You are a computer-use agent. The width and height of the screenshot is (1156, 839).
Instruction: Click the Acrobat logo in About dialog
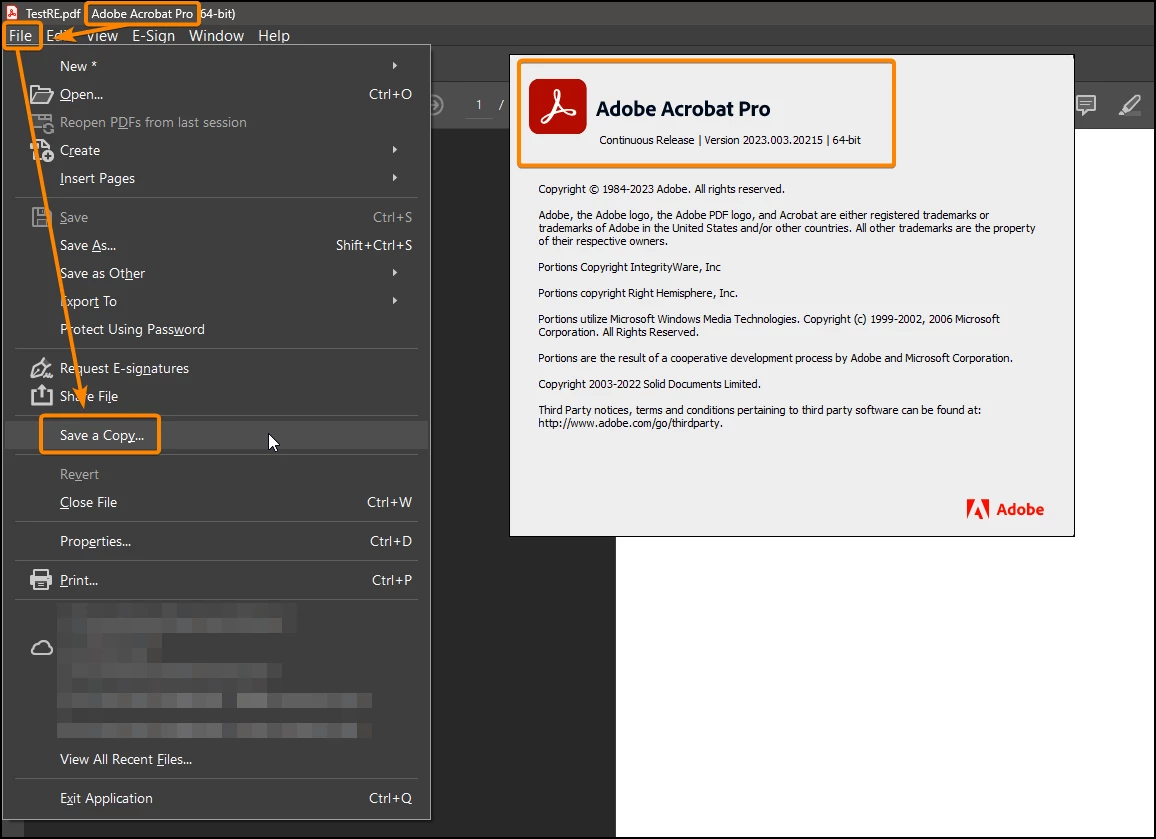[x=557, y=106]
